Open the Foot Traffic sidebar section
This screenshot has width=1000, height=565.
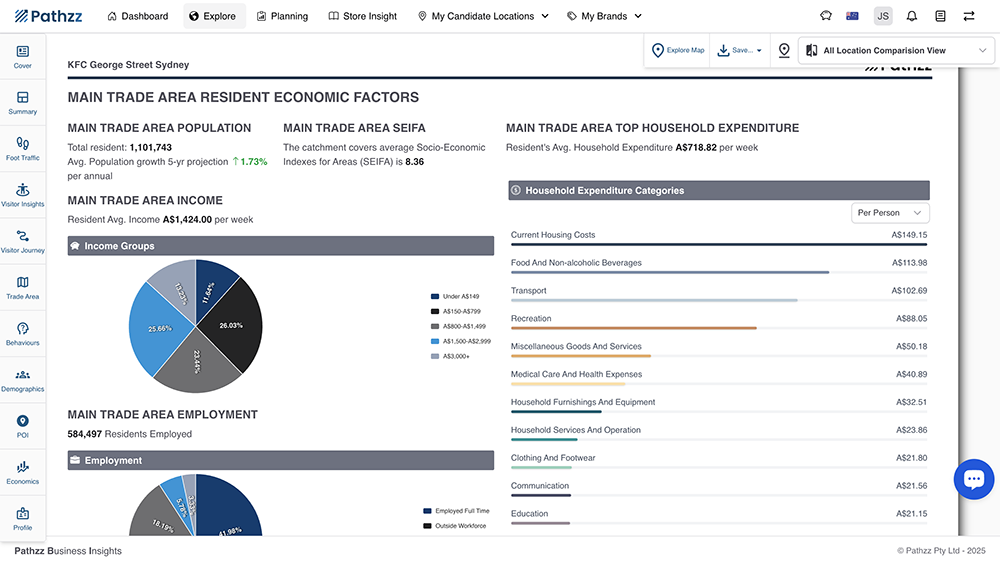22,149
